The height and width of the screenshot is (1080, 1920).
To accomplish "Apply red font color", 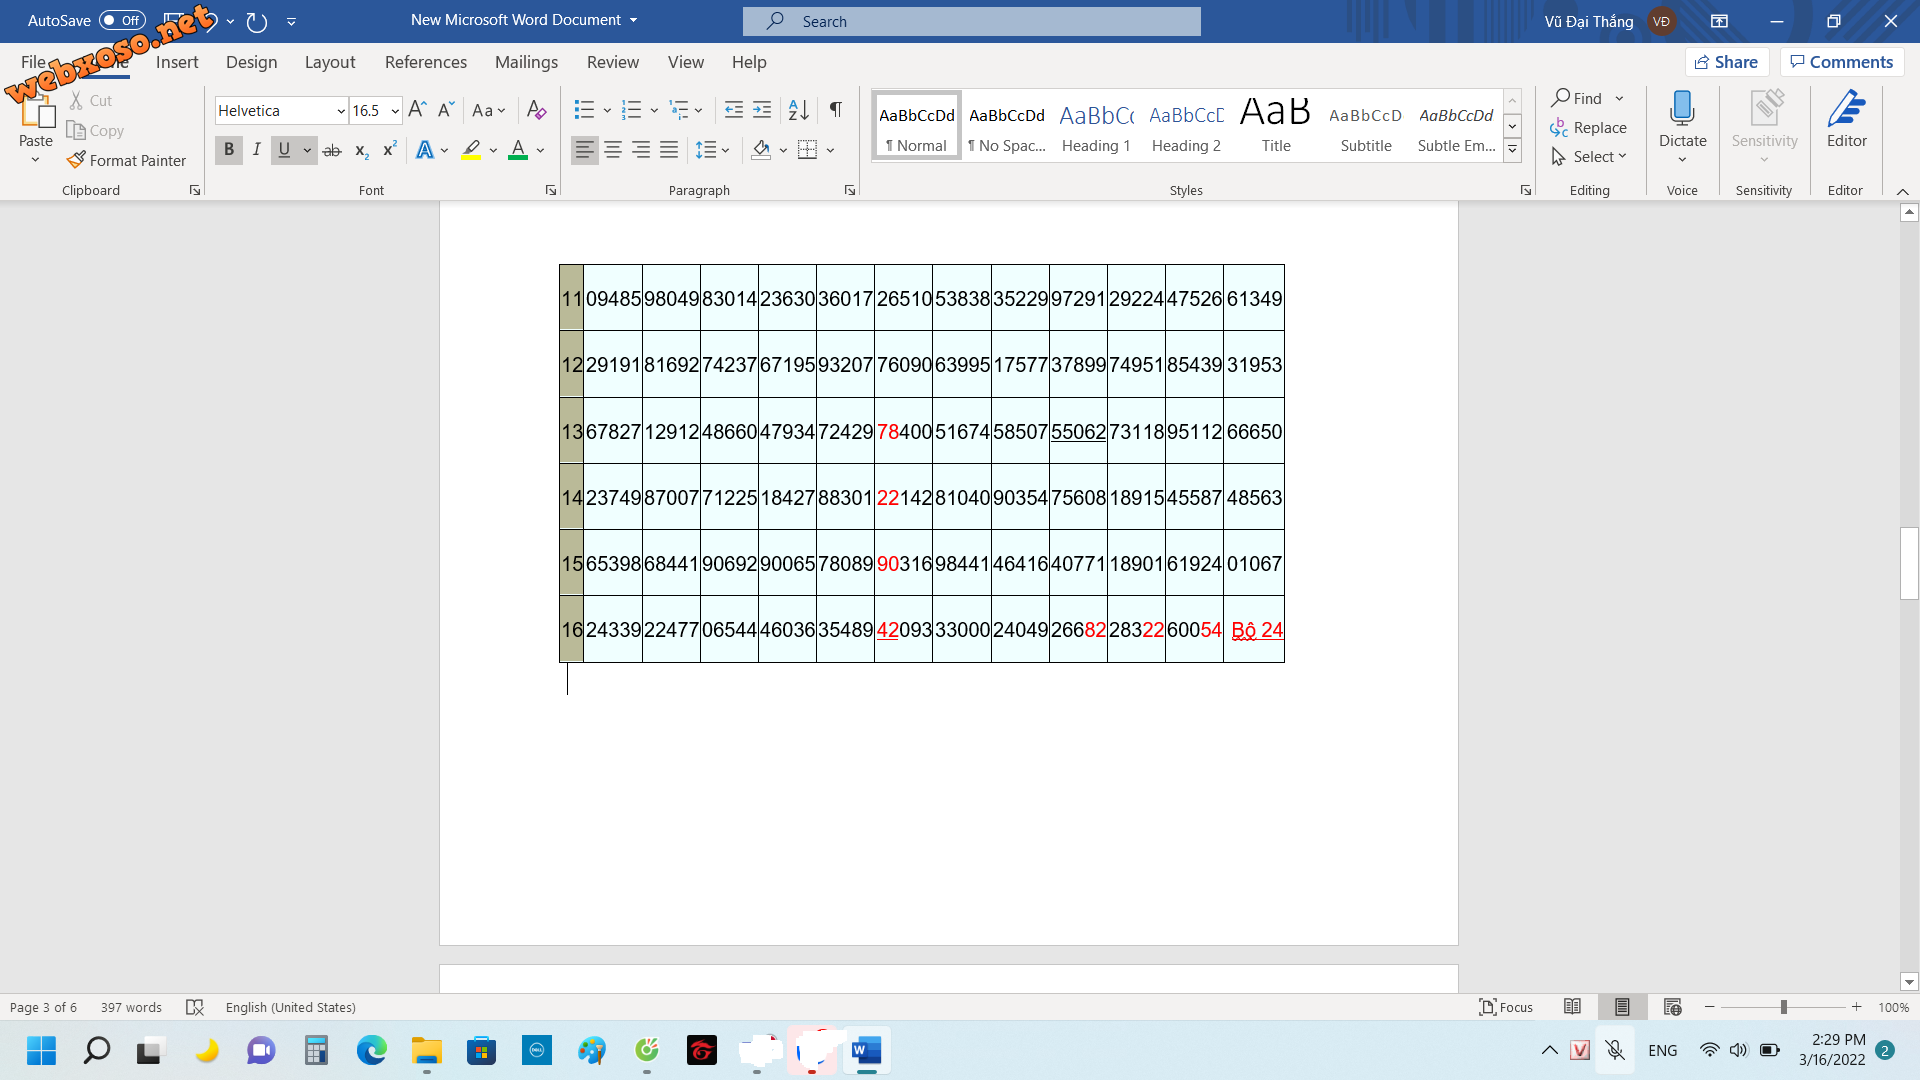I will 518,150.
